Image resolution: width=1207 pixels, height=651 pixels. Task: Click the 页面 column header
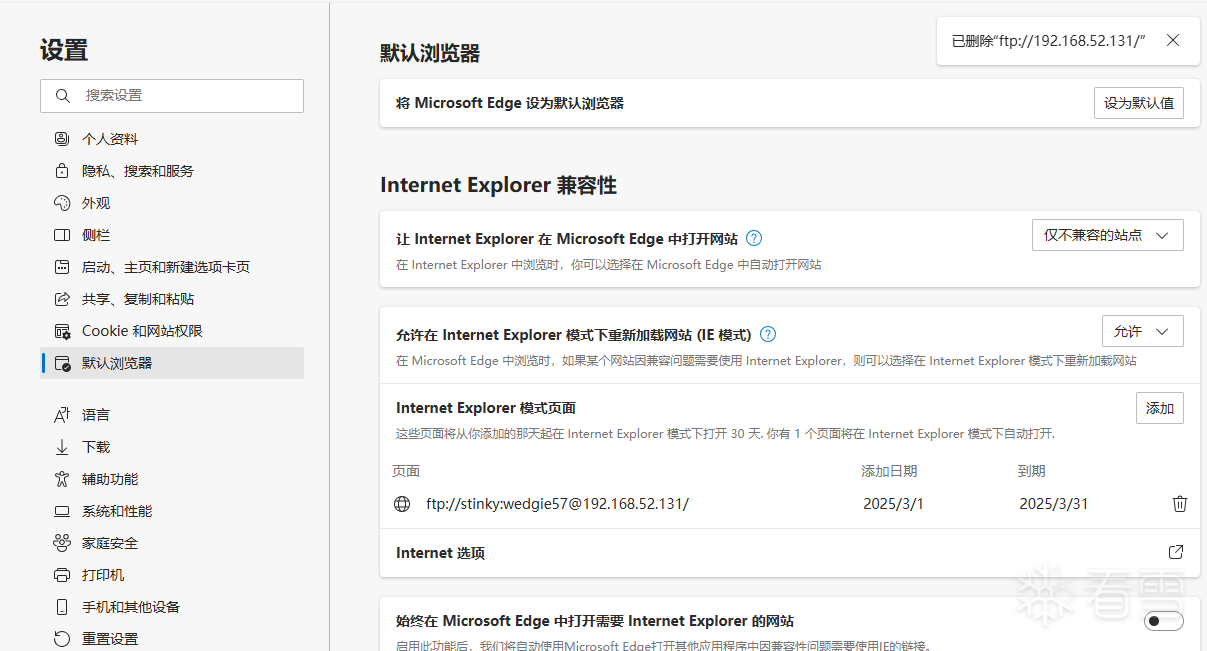[406, 471]
